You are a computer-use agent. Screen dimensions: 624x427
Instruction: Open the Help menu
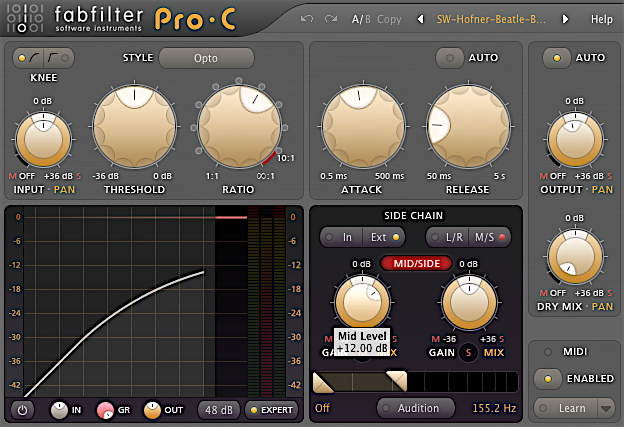[601, 19]
